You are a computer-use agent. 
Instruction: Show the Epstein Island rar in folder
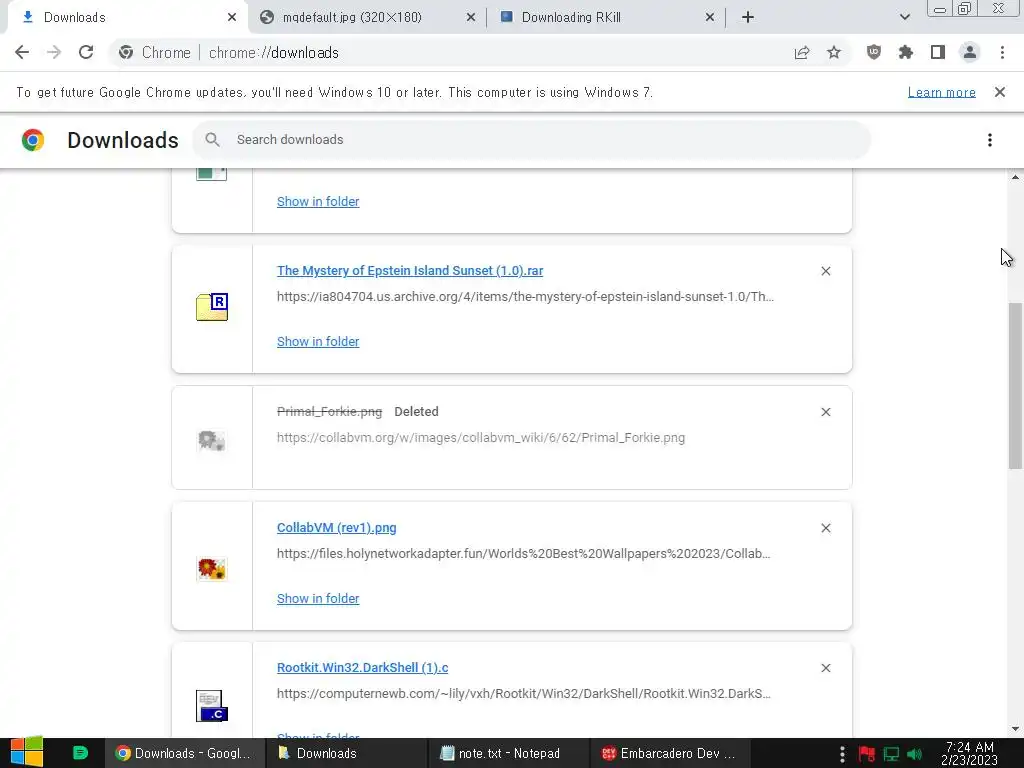[318, 342]
